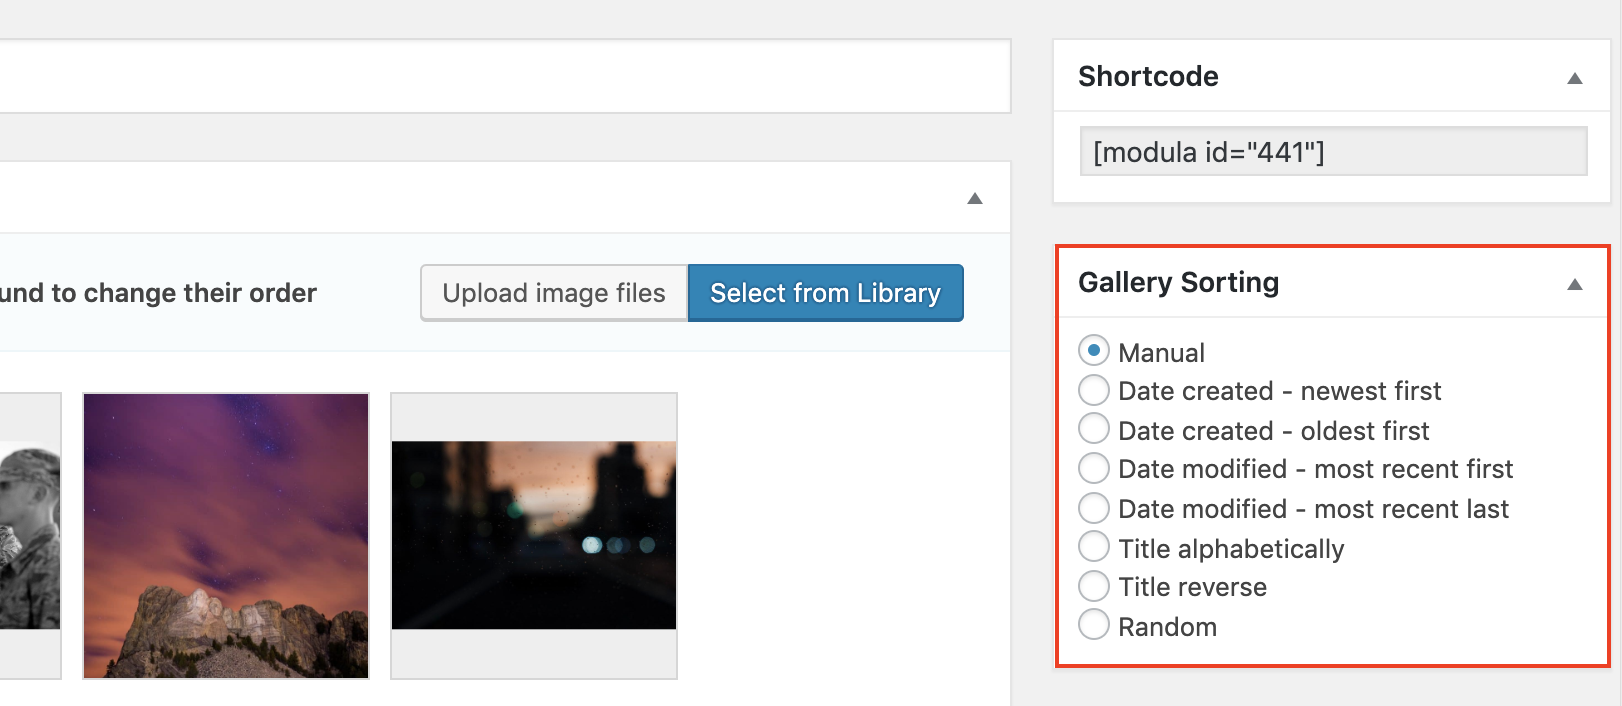Viewport: 1622px width, 706px height.
Task: Toggle the gallery images panel arrow
Action: tap(975, 198)
